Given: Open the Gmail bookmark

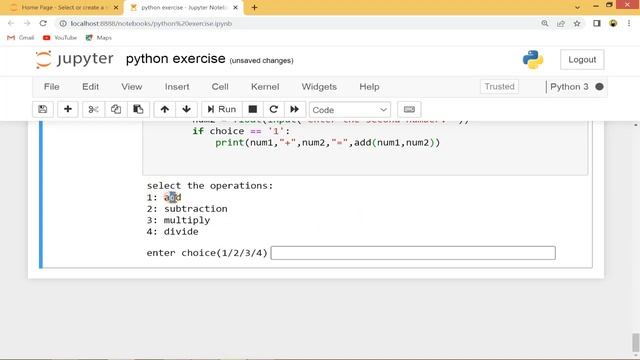Looking at the screenshot, I should (21, 38).
